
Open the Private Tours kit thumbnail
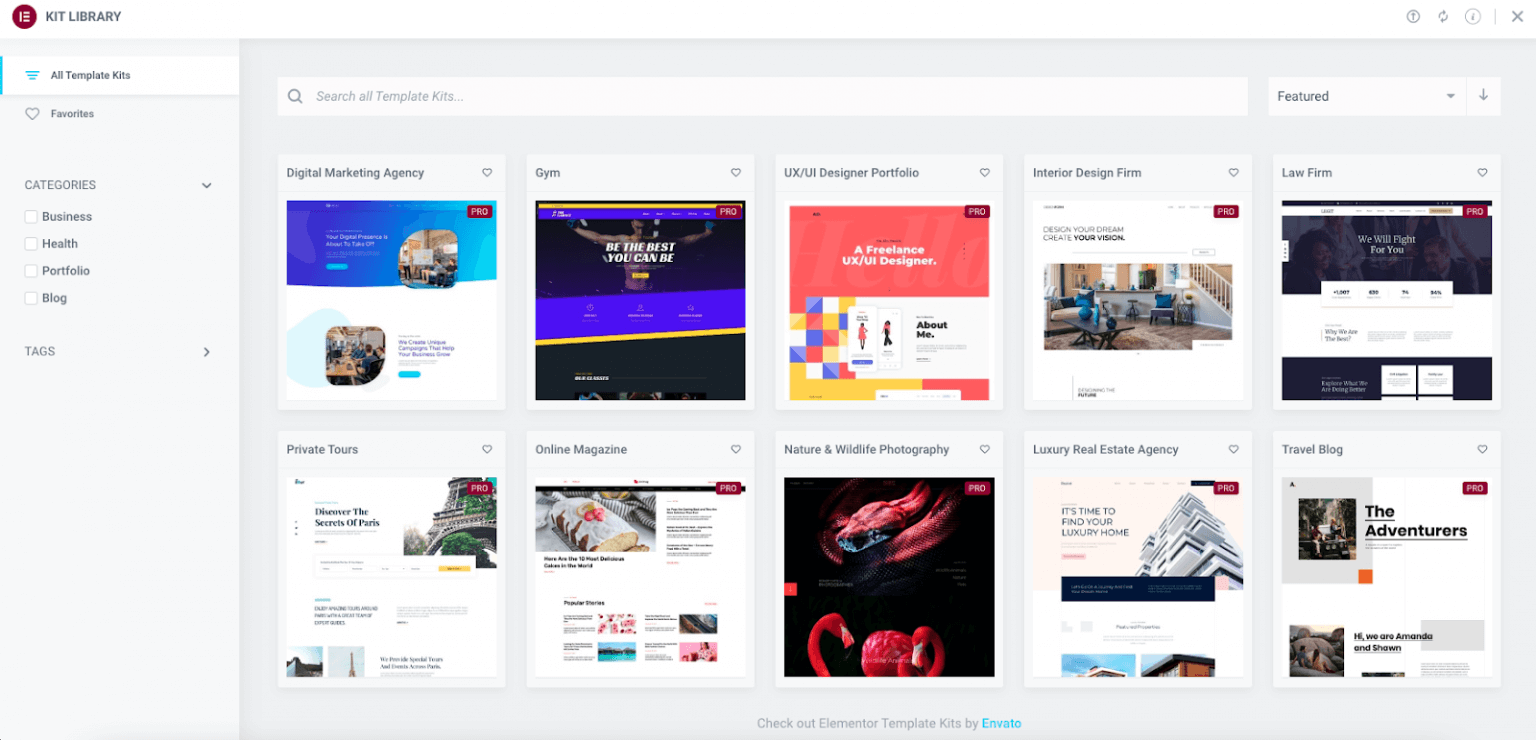click(x=391, y=577)
